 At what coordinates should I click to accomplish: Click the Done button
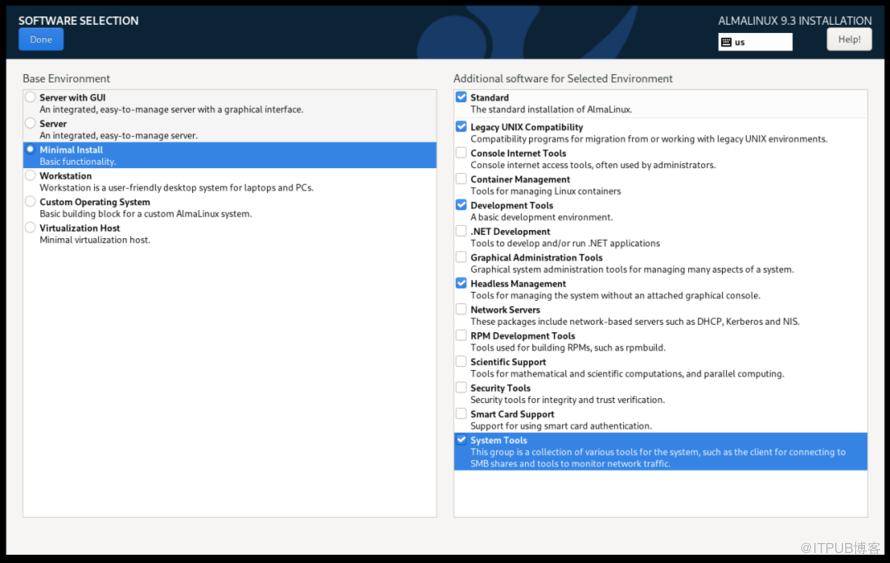[41, 40]
